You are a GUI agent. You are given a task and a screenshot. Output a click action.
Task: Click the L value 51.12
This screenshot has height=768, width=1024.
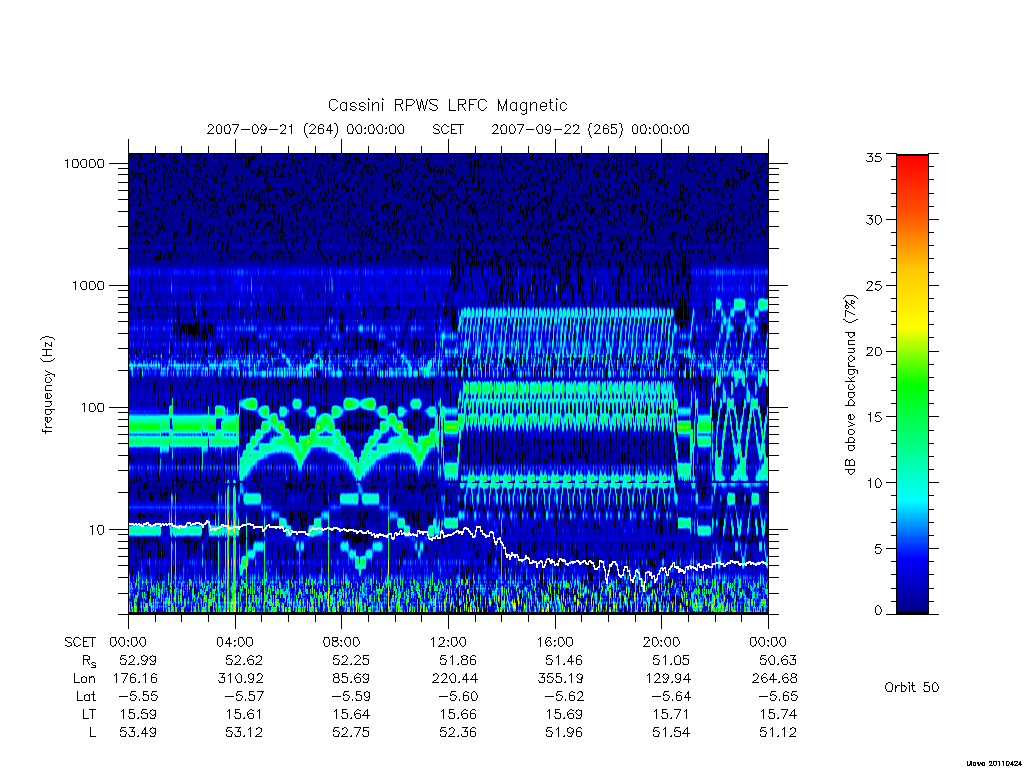tap(778, 733)
